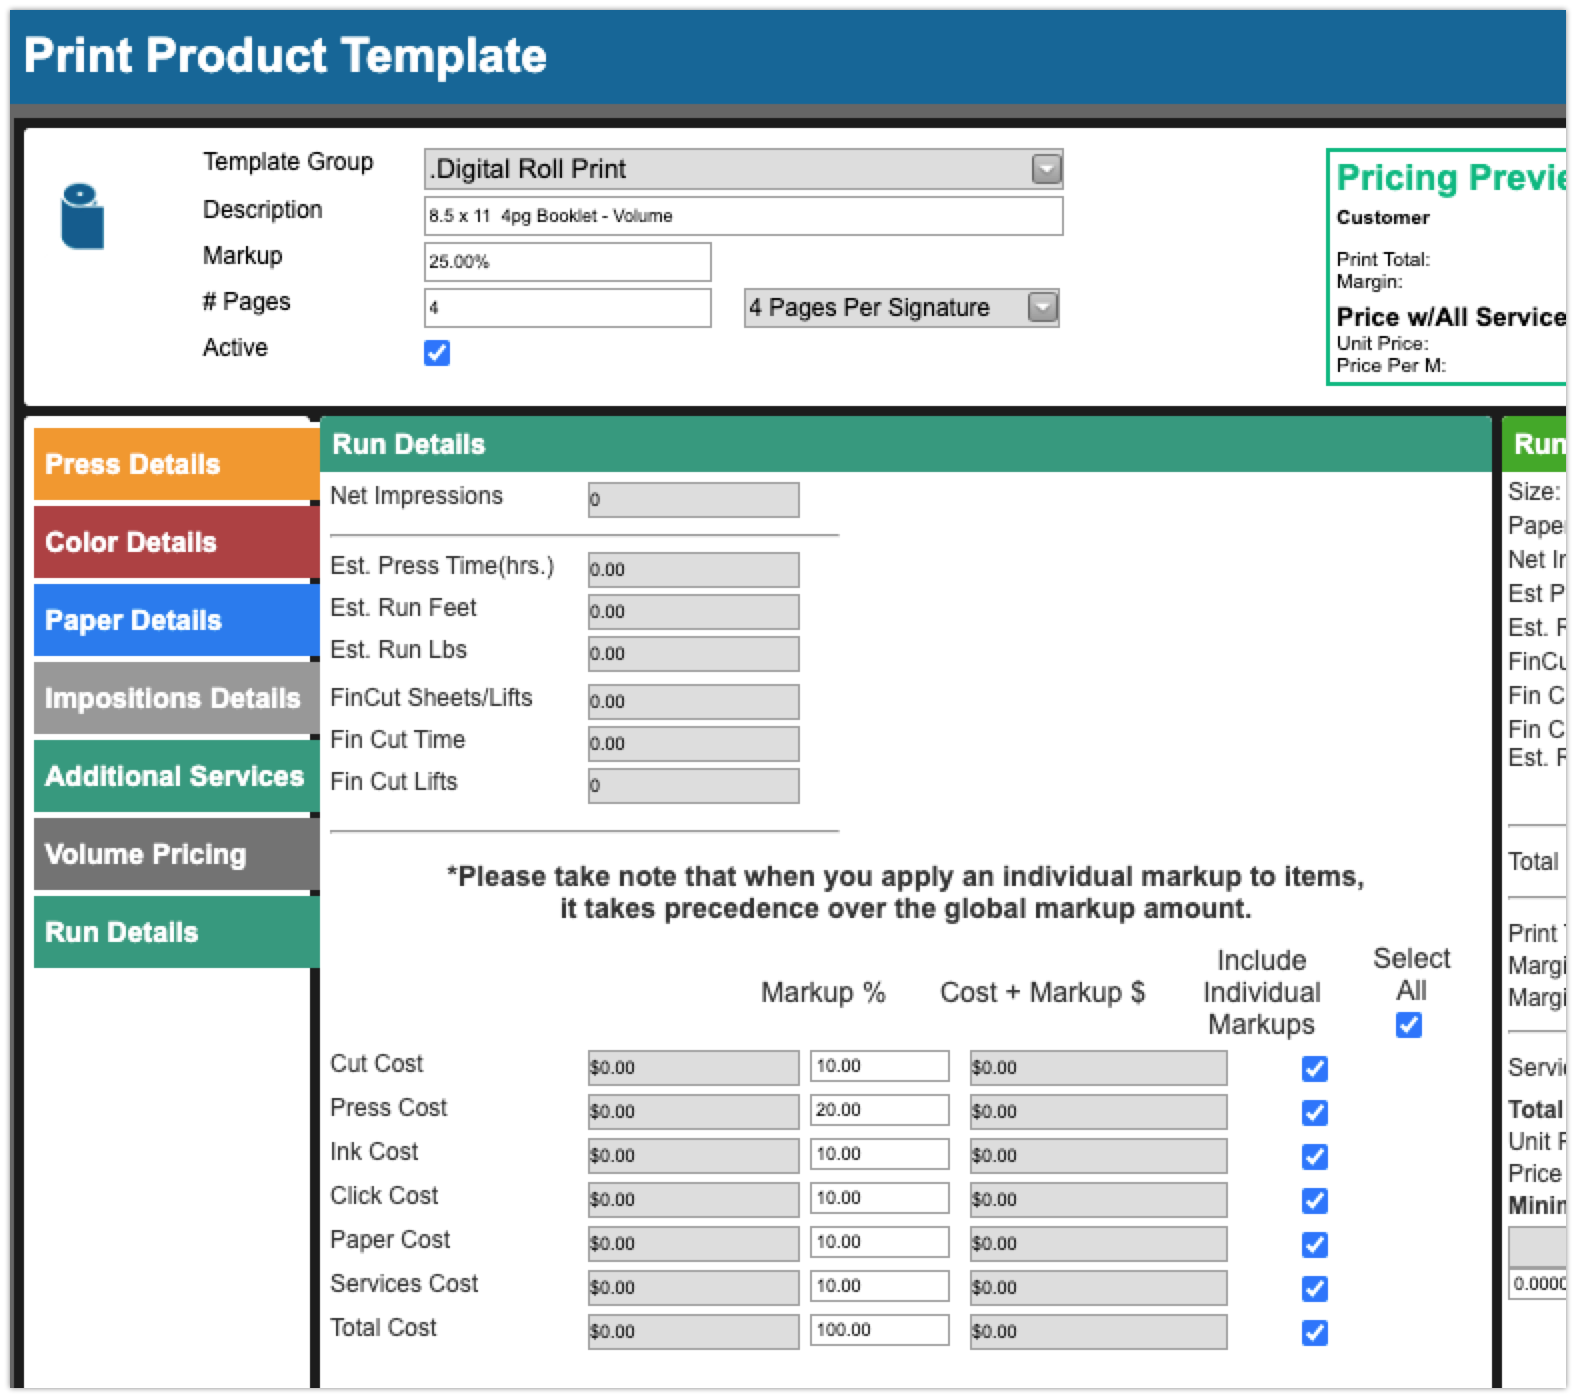Click the Pricing Preview heading
The height and width of the screenshot is (1398, 1576).
click(1451, 178)
